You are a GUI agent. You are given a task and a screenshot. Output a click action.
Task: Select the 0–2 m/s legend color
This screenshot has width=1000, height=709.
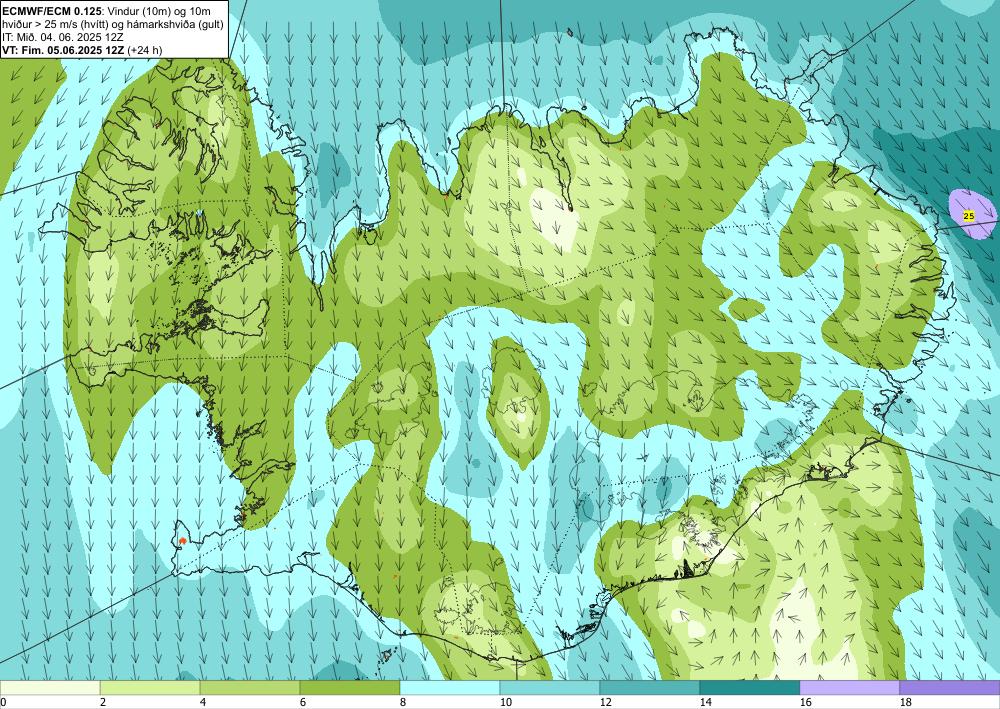click(x=50, y=687)
